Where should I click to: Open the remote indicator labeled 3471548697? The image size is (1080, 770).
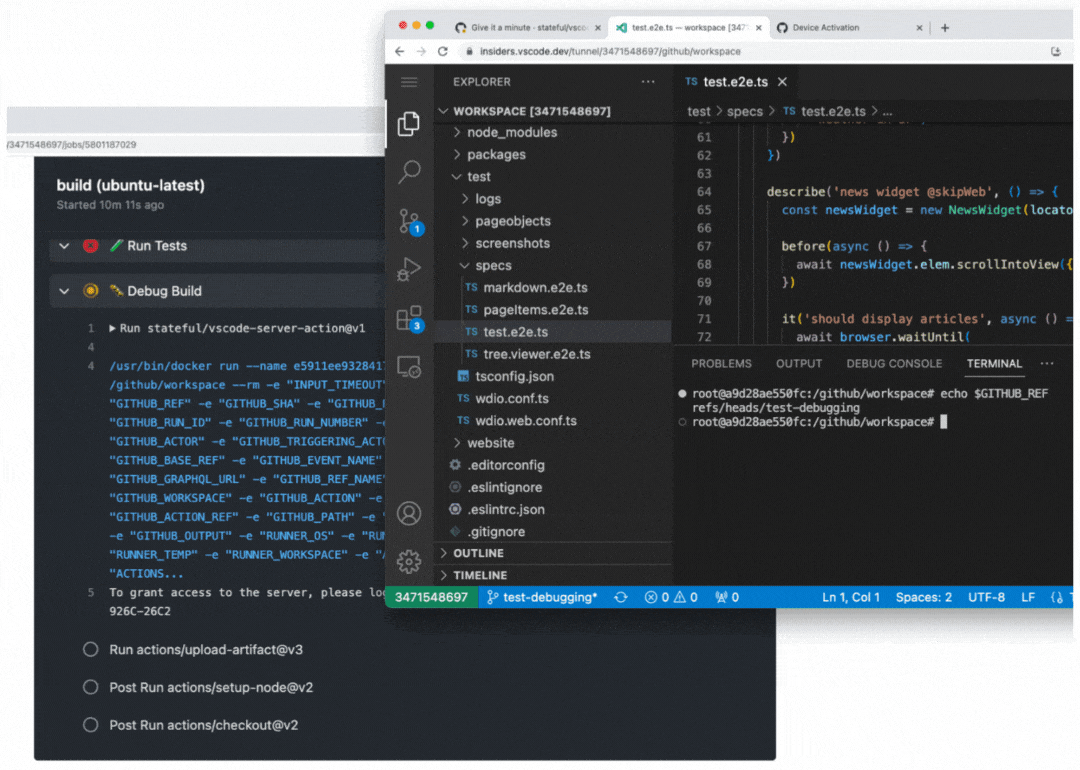coord(431,597)
